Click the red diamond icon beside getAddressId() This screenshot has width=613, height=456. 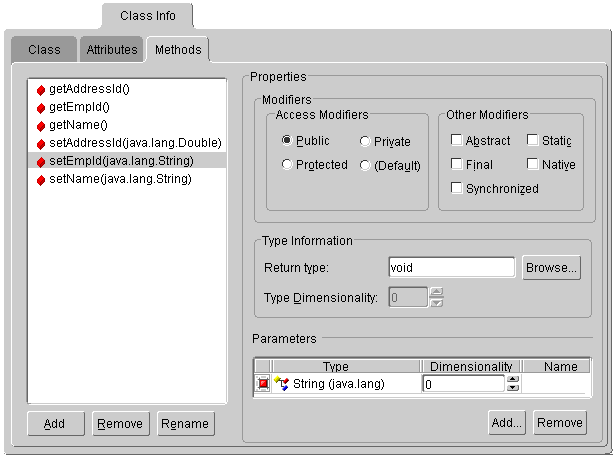point(41,90)
